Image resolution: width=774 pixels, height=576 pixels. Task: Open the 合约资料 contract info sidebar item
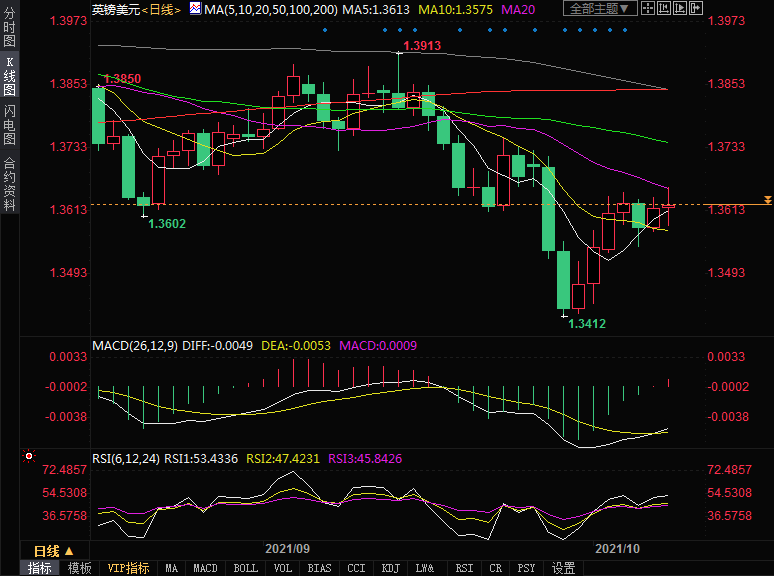point(10,184)
